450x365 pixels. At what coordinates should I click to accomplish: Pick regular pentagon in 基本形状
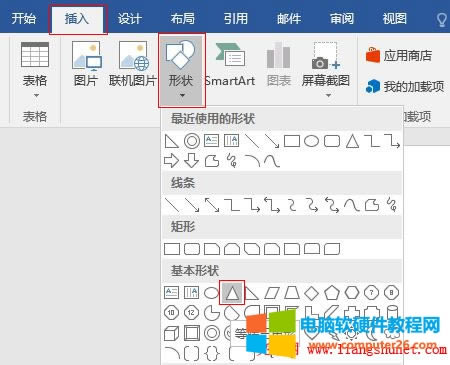click(x=332, y=293)
